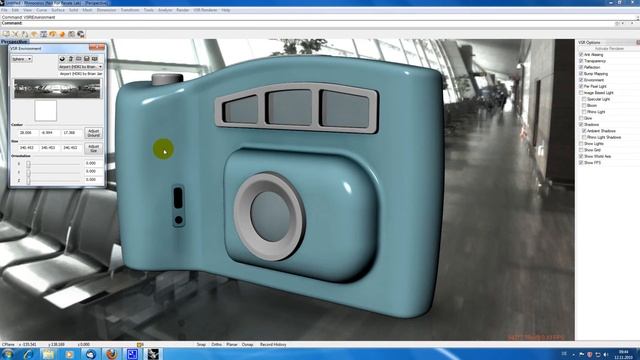Viewport: 640px width, 360px height.
Task: Click the trash delete icon in VSR Environment
Action: click(x=71, y=59)
